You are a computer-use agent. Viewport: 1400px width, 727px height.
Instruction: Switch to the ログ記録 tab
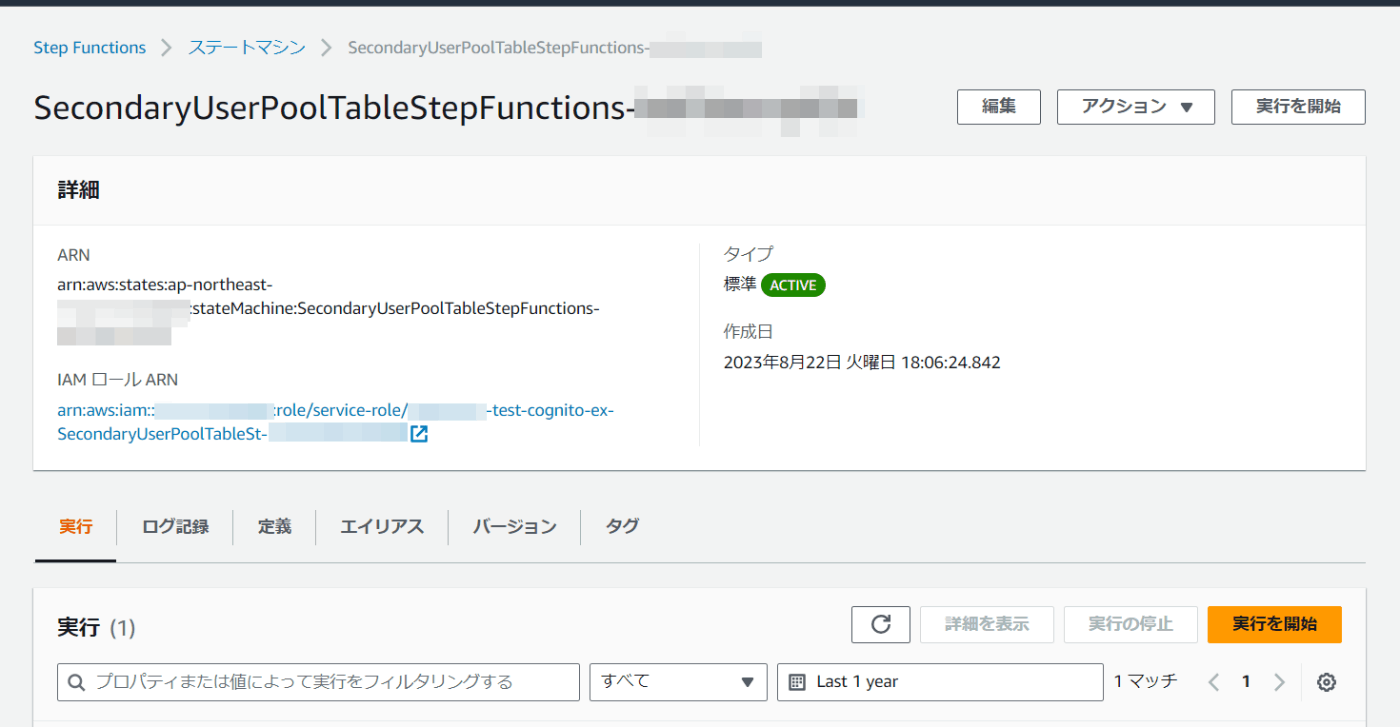175,526
